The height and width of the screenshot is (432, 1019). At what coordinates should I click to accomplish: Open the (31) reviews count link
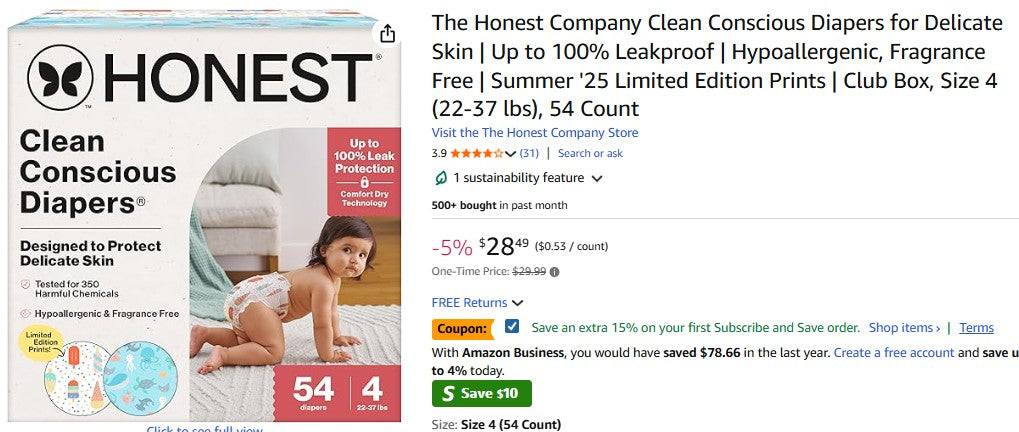[x=529, y=154]
